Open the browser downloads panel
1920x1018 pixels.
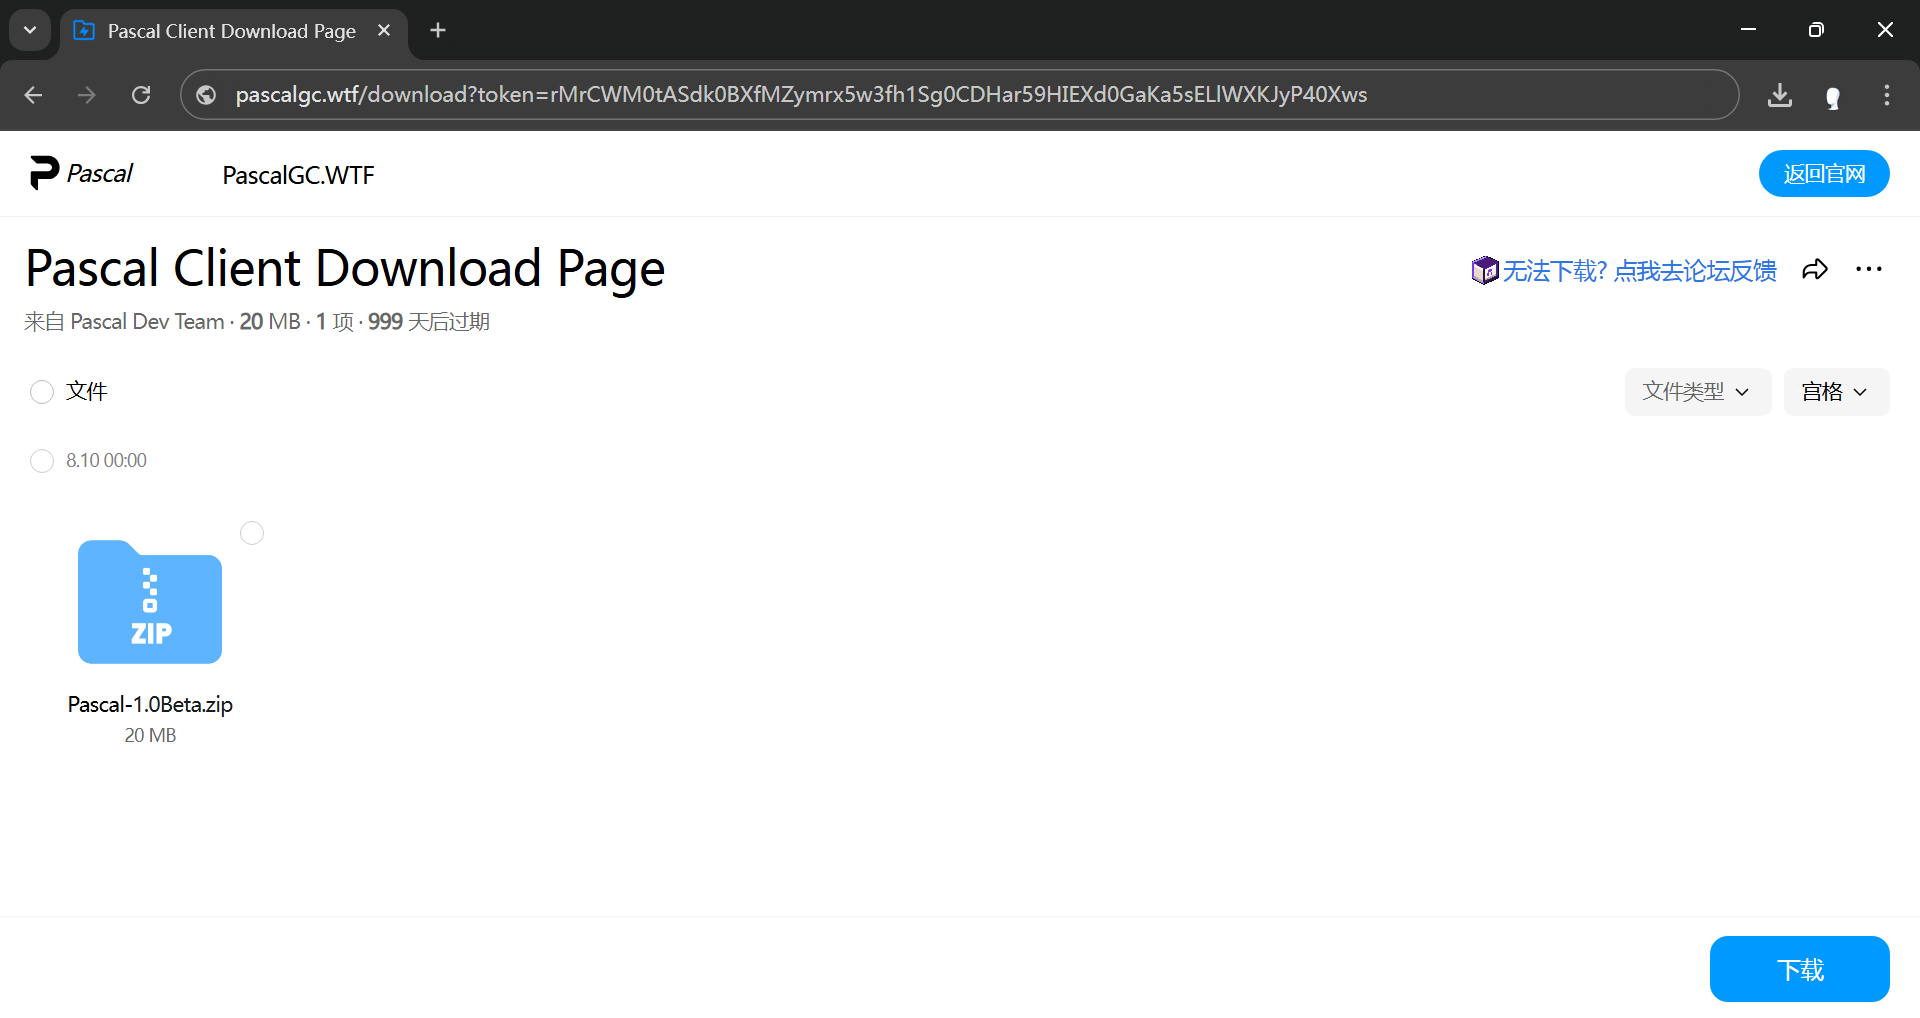1780,95
